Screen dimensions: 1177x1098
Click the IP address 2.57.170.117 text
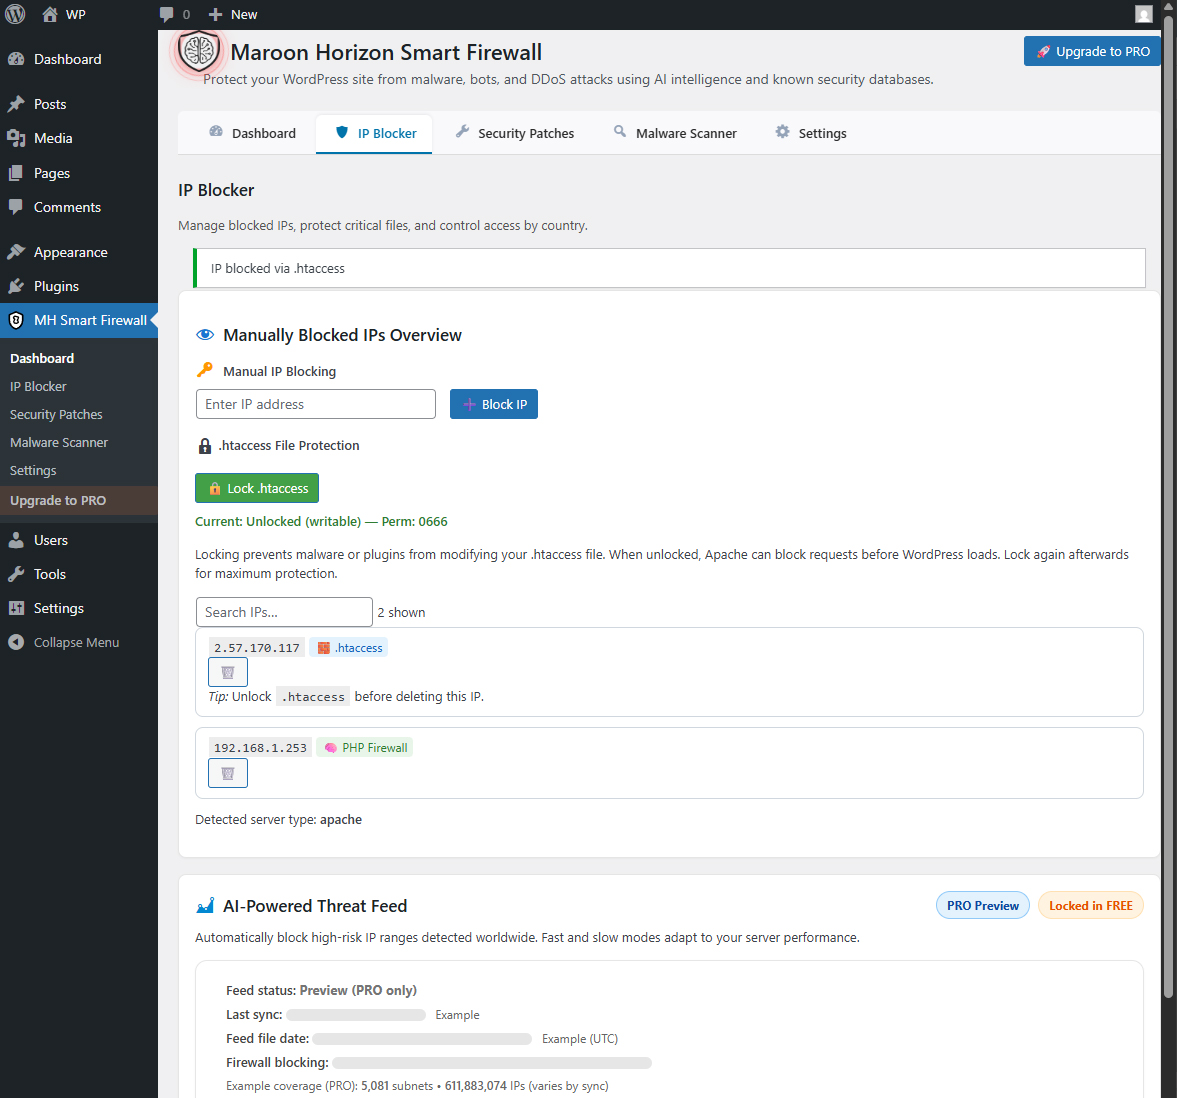point(257,648)
